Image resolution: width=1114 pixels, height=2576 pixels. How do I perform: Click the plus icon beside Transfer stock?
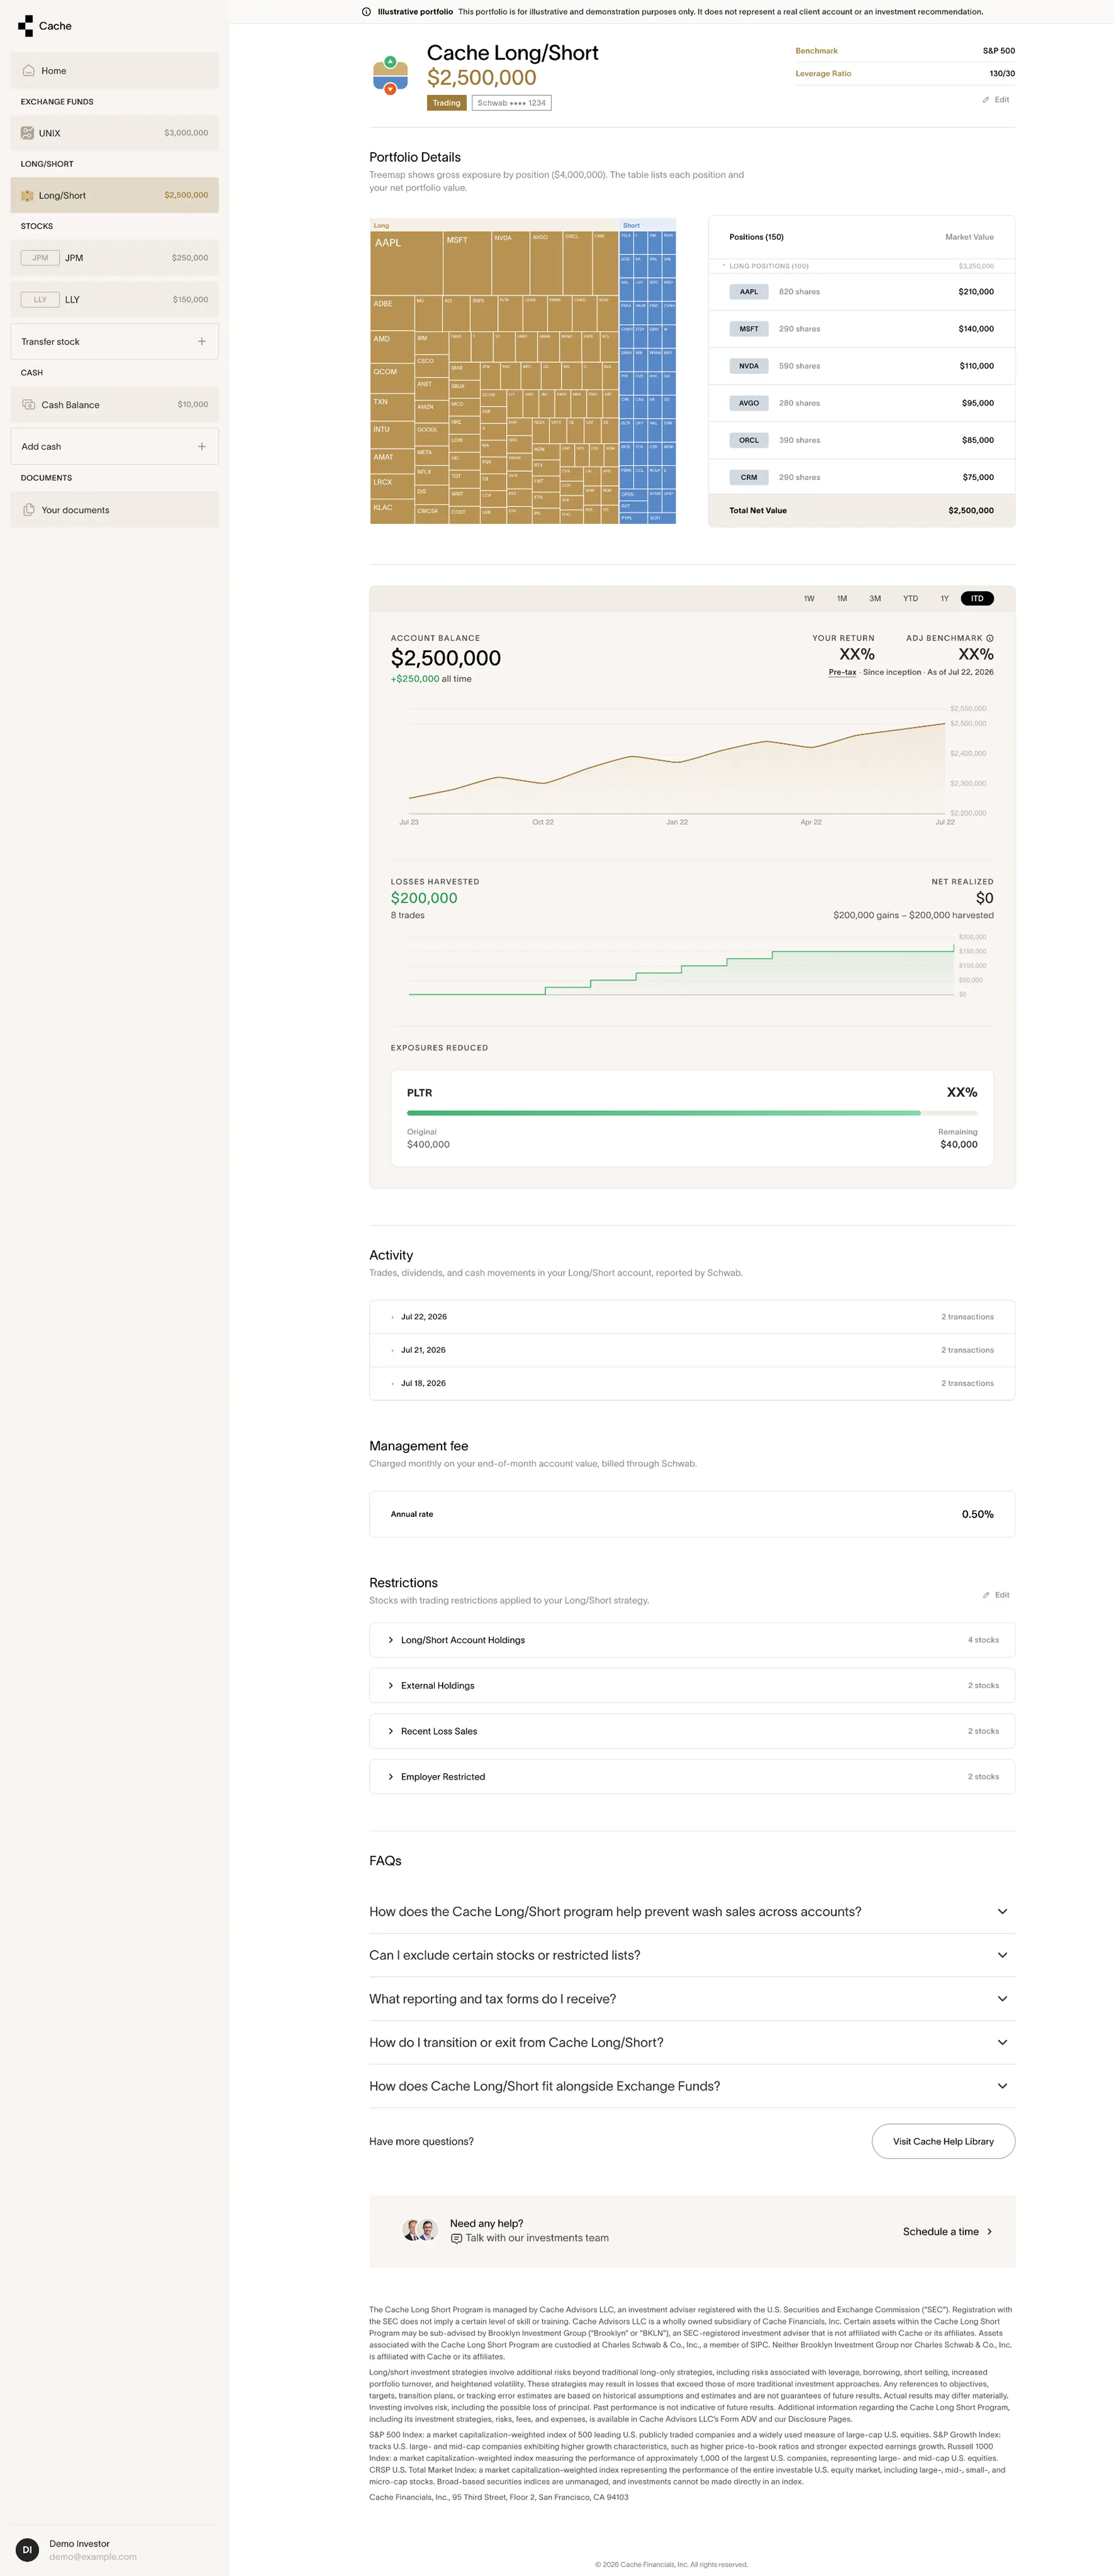(x=202, y=342)
